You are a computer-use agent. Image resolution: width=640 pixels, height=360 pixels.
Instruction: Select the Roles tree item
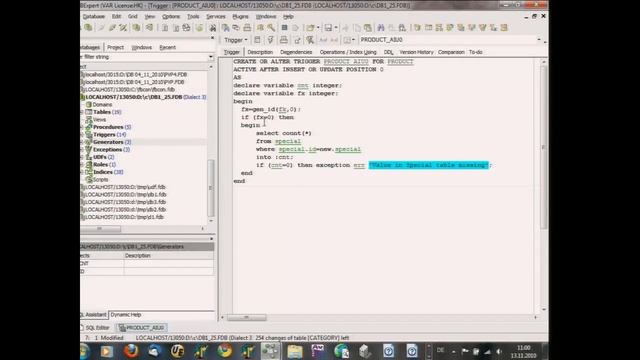[x=100, y=164]
